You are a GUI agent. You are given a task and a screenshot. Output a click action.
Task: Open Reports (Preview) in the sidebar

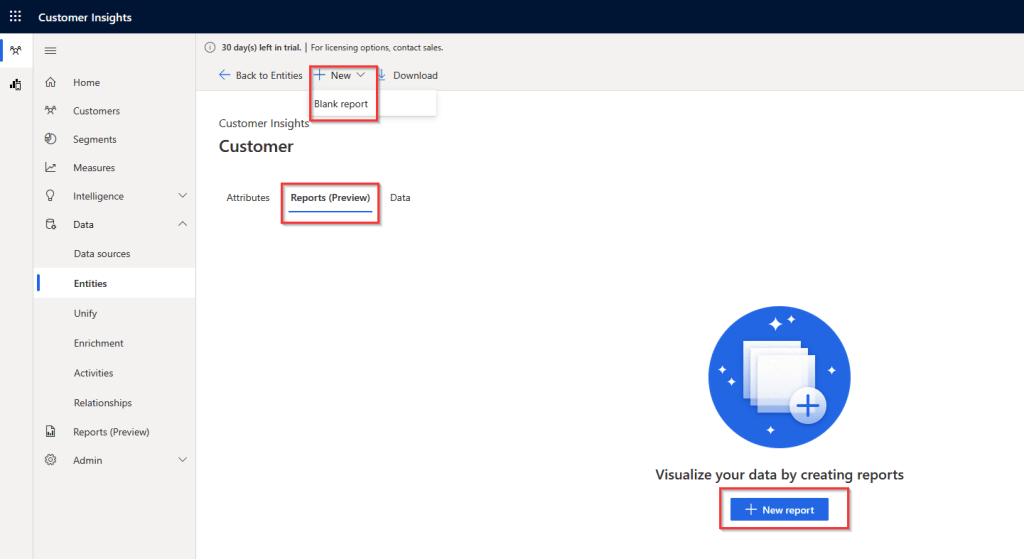(111, 432)
